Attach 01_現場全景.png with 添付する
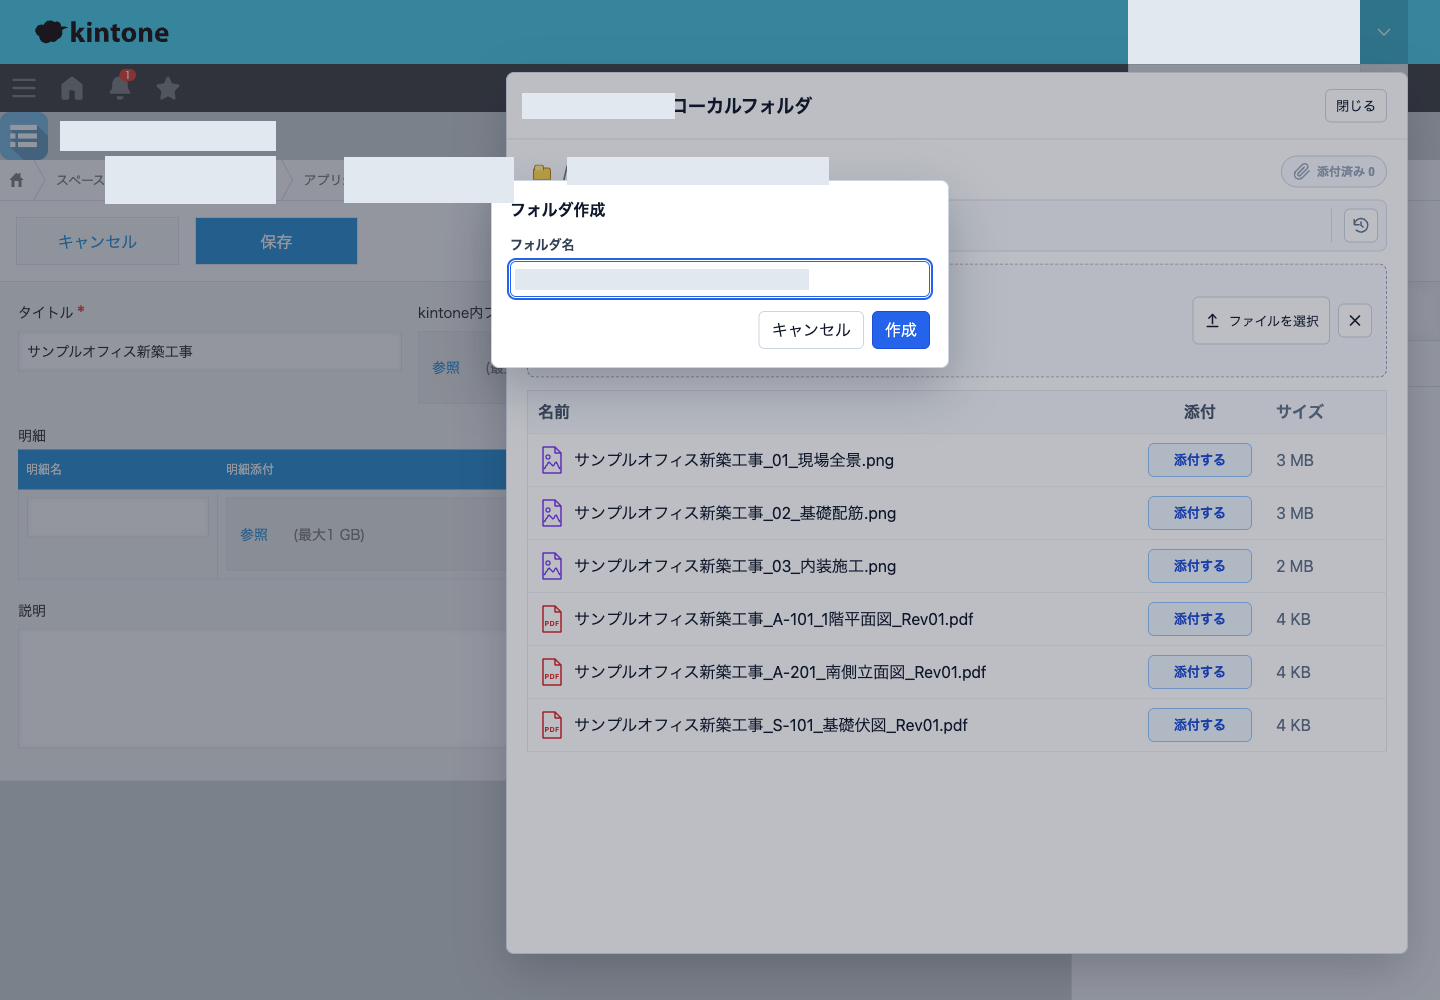 pos(1200,460)
